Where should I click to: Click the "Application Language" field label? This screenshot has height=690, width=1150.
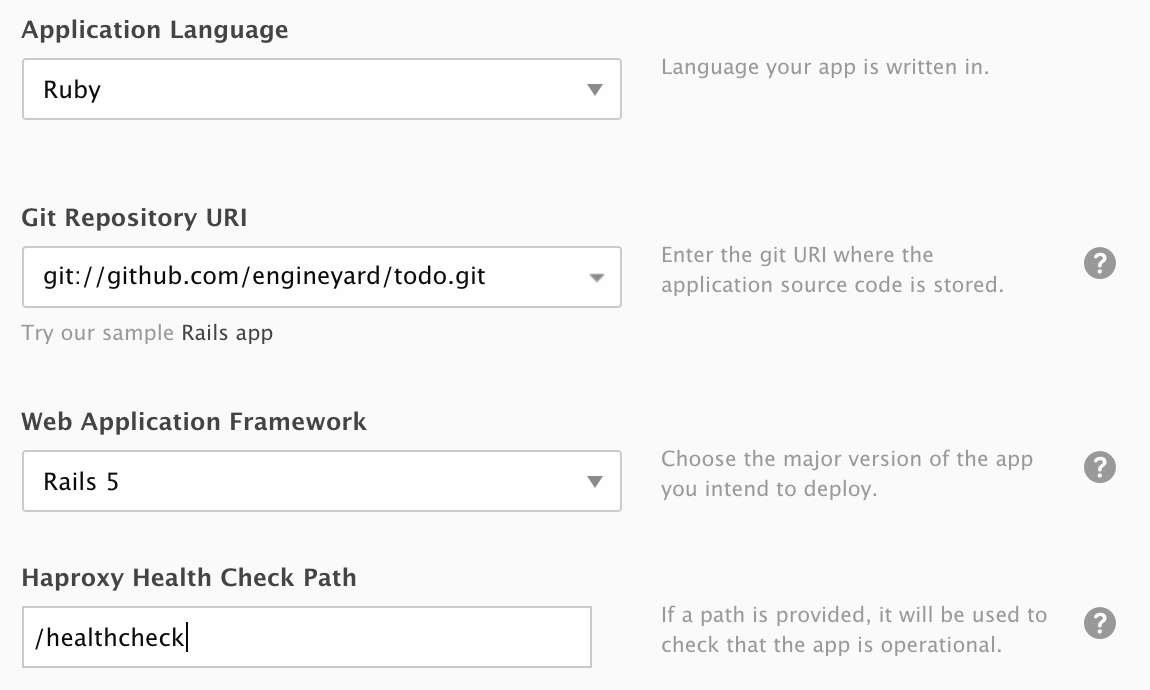(x=155, y=30)
